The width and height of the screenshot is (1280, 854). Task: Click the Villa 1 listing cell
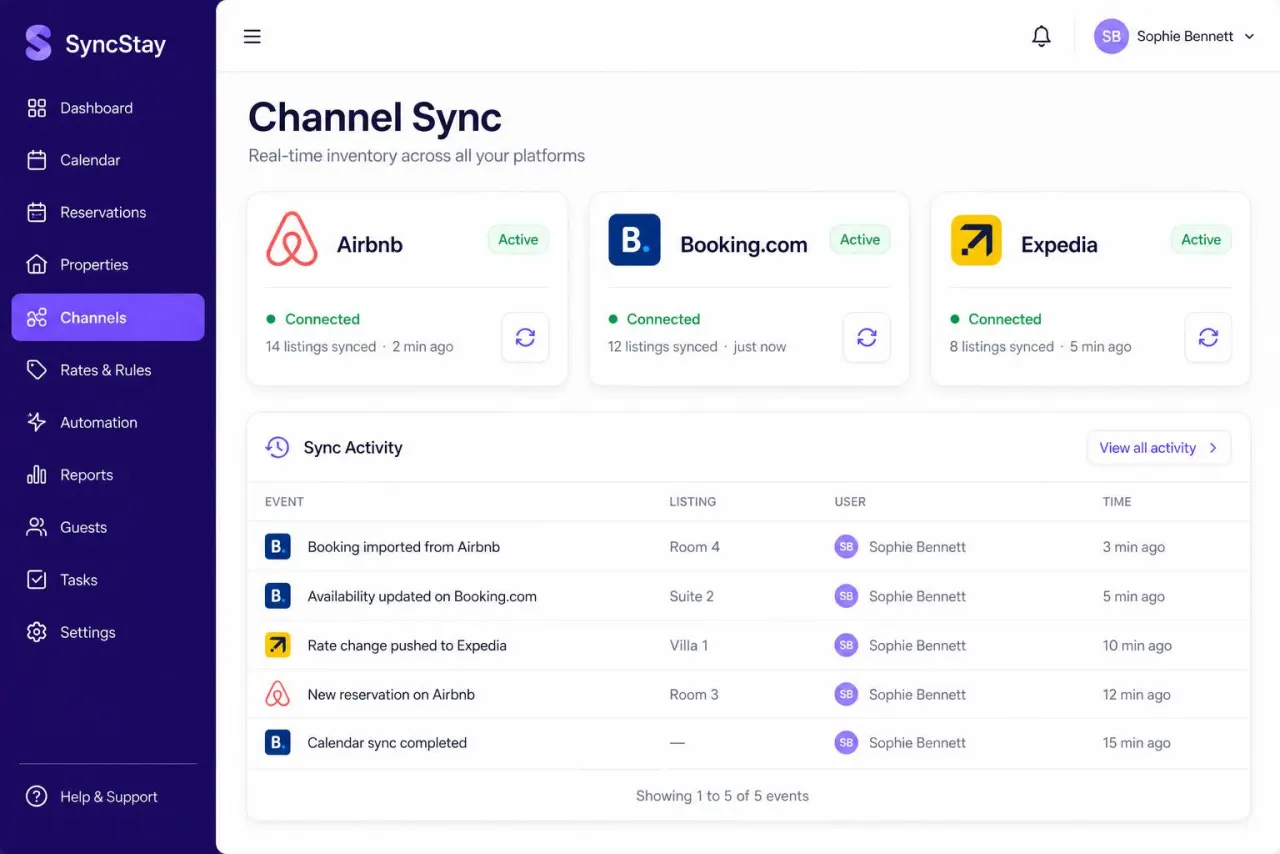point(689,645)
